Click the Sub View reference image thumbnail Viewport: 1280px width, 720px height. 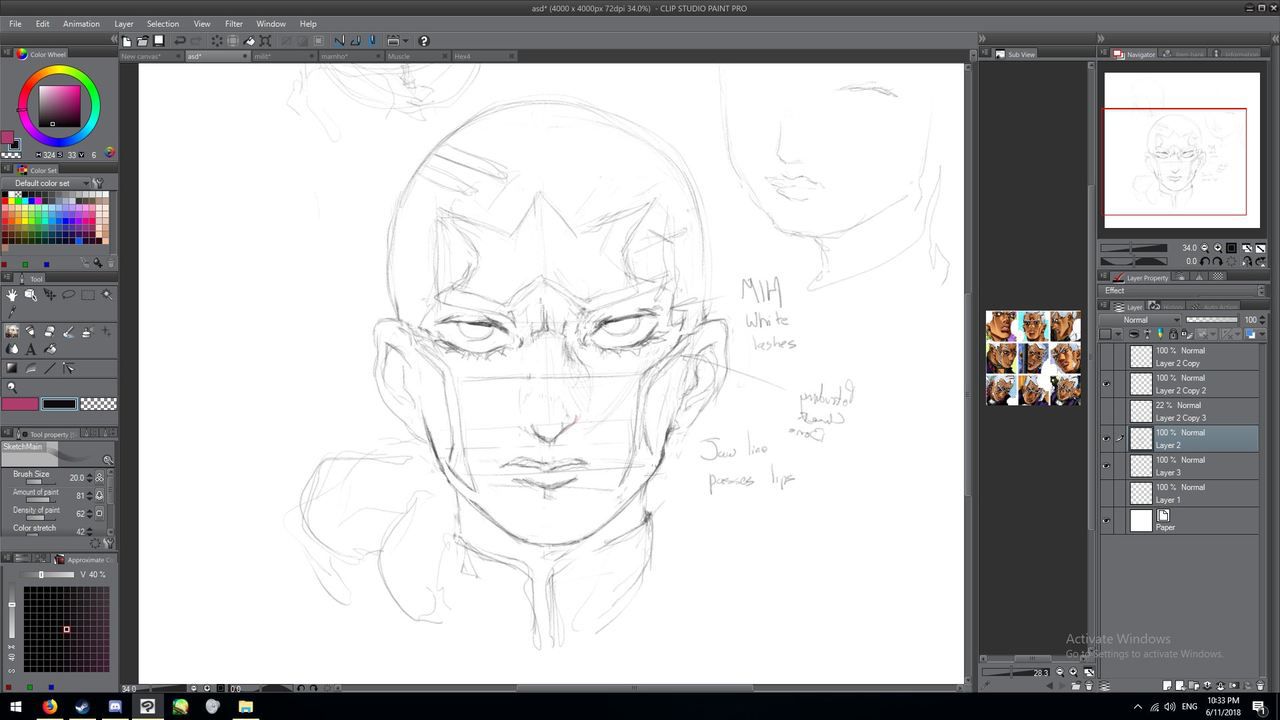(1033, 357)
